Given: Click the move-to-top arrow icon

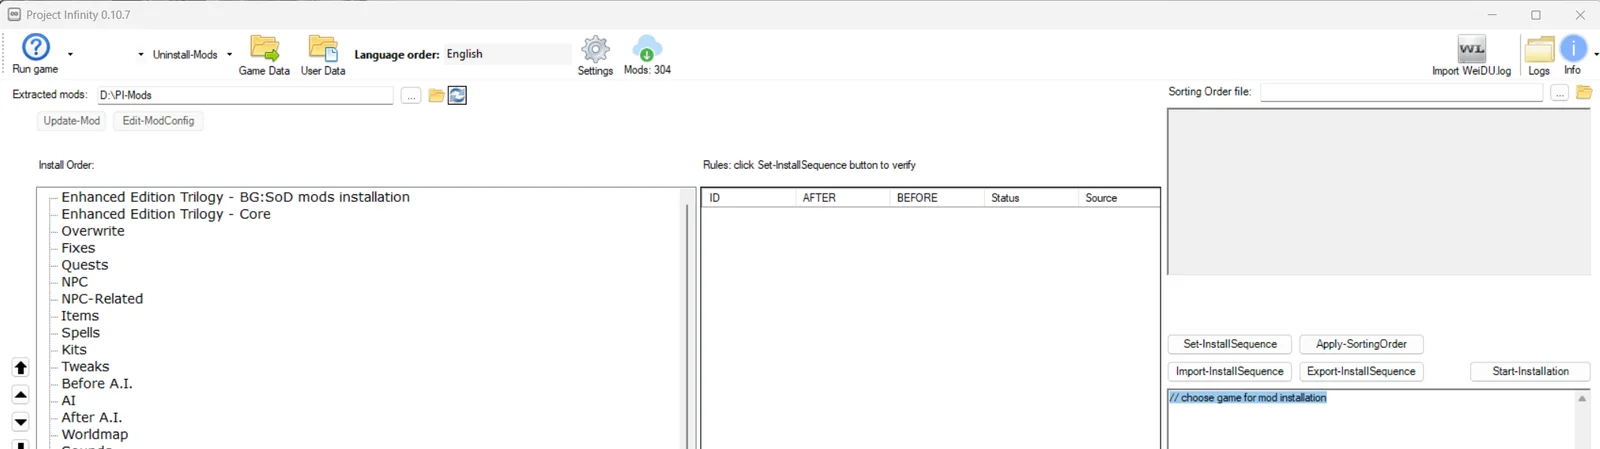Looking at the screenshot, I should (21, 368).
